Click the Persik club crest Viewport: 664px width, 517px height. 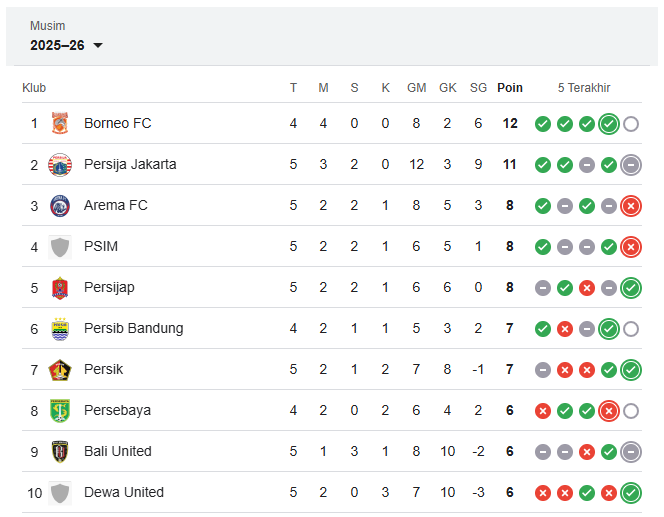click(61, 370)
